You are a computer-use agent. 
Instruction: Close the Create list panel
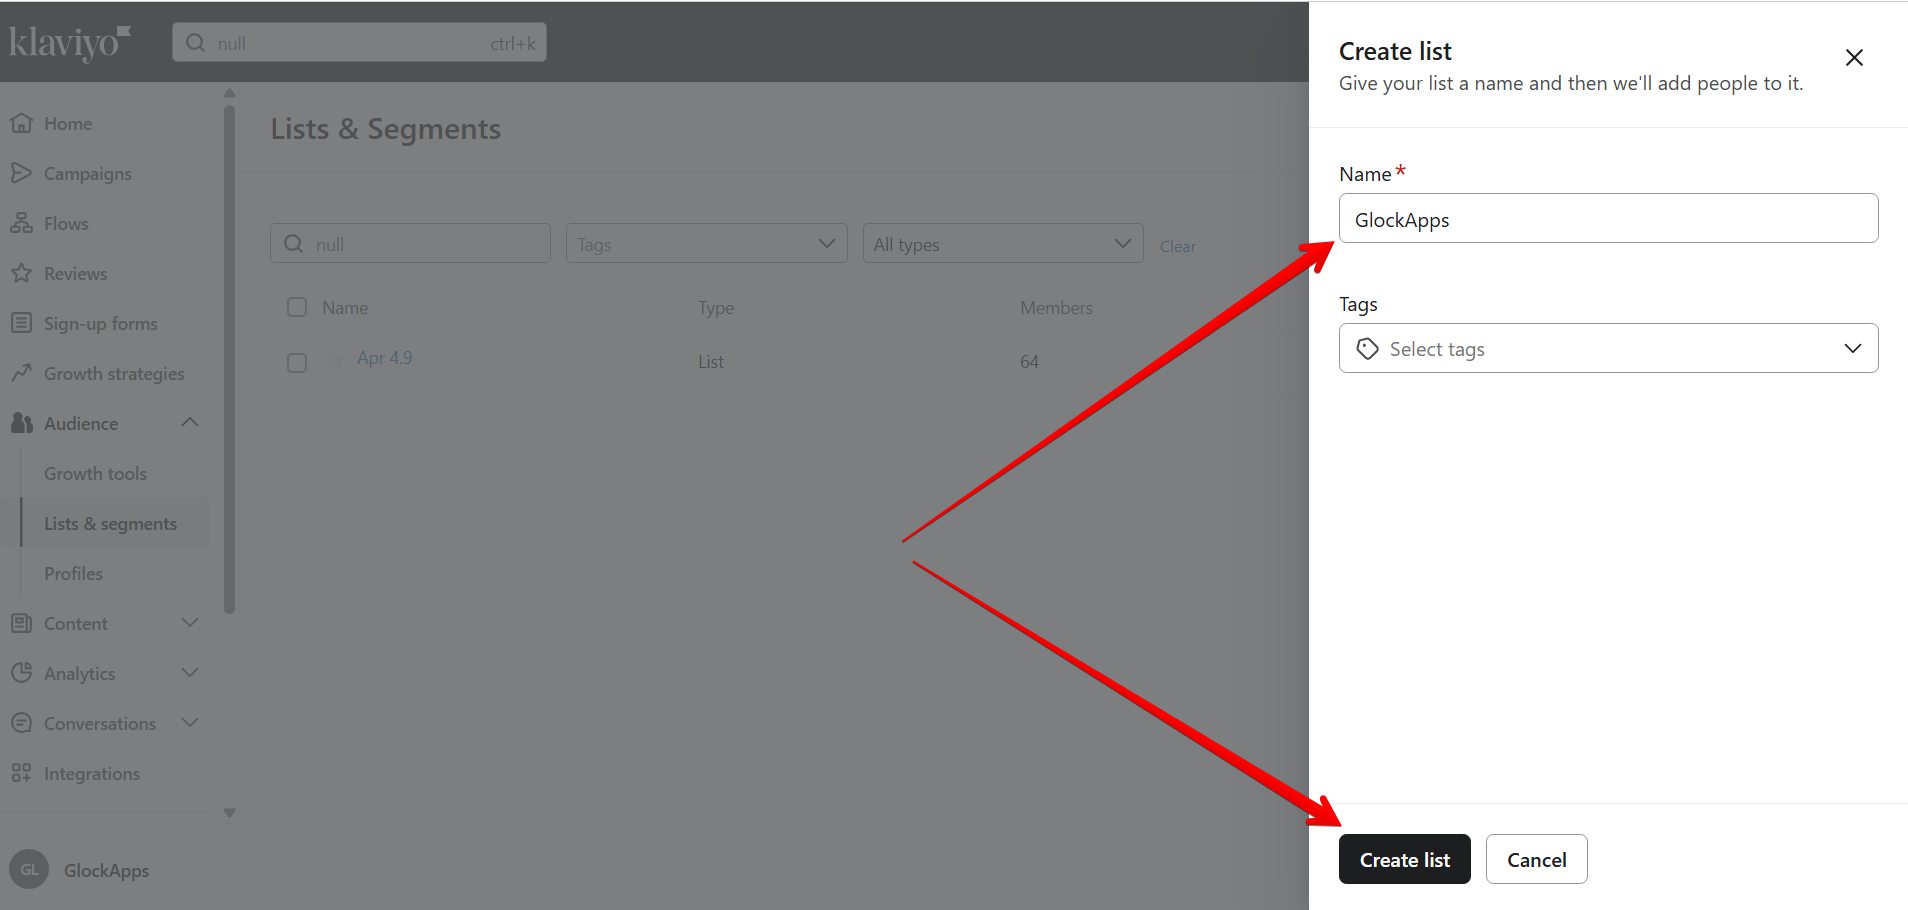tap(1854, 58)
